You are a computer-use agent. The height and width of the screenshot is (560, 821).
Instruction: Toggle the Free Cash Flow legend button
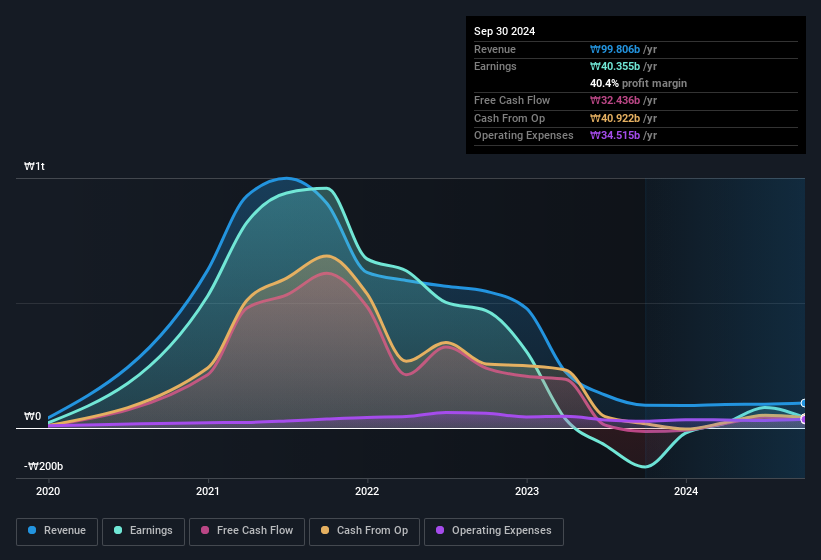click(x=247, y=531)
